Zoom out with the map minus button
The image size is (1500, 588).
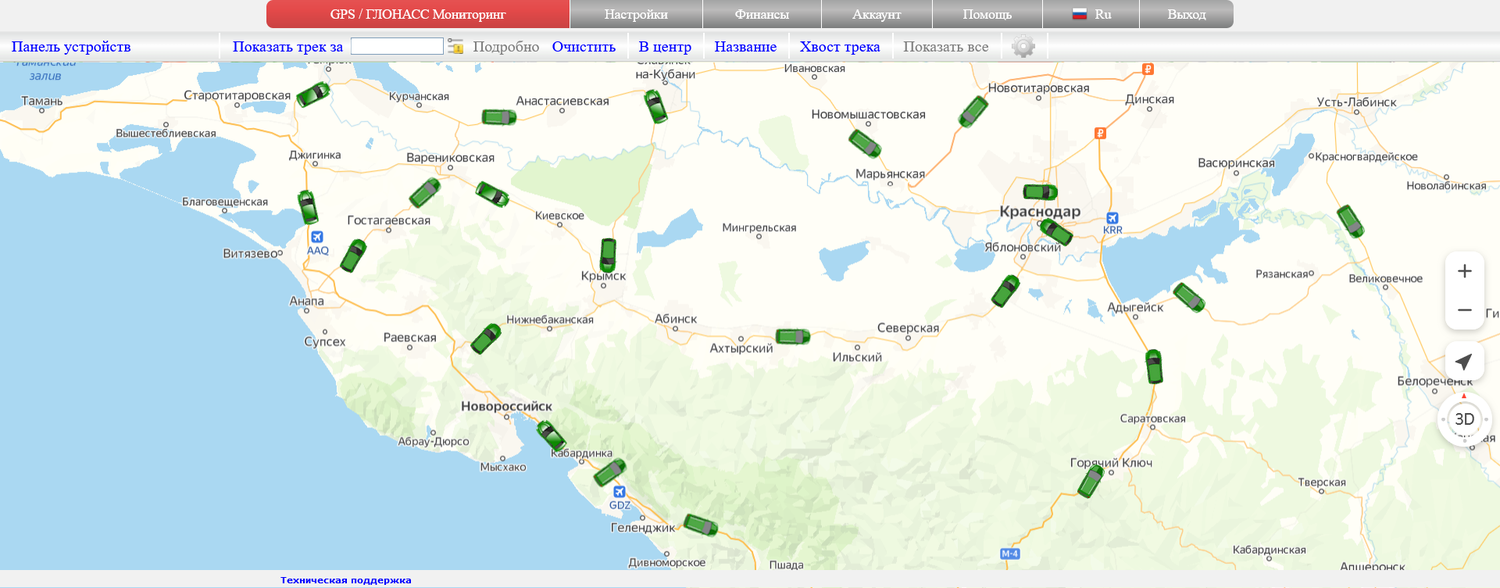click(x=1465, y=310)
